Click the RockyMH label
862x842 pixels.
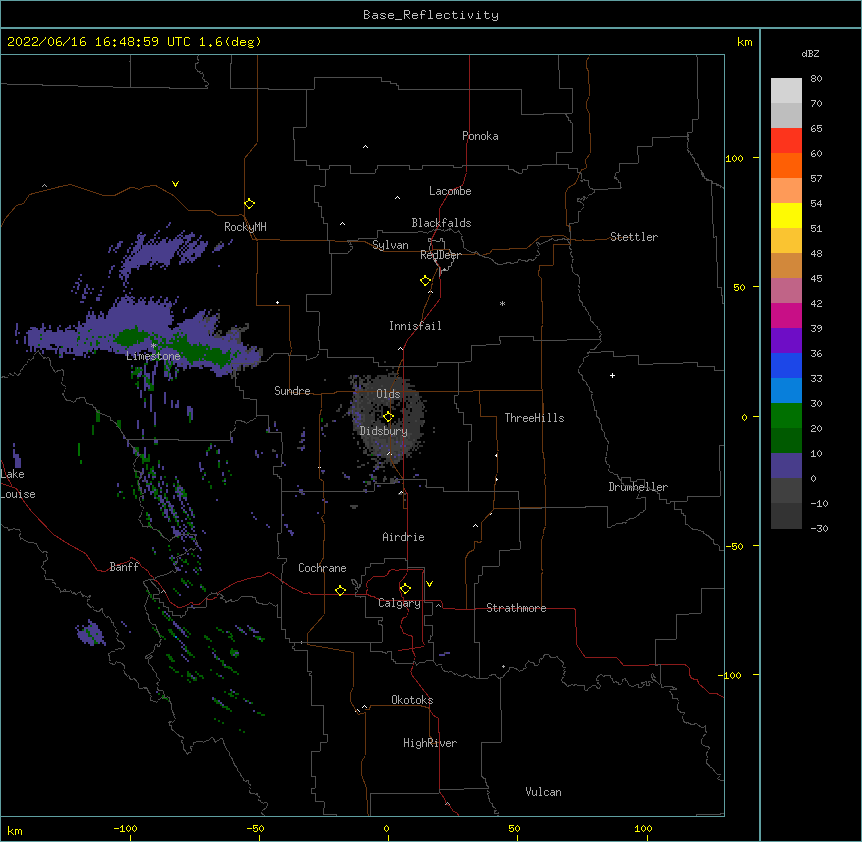(245, 227)
